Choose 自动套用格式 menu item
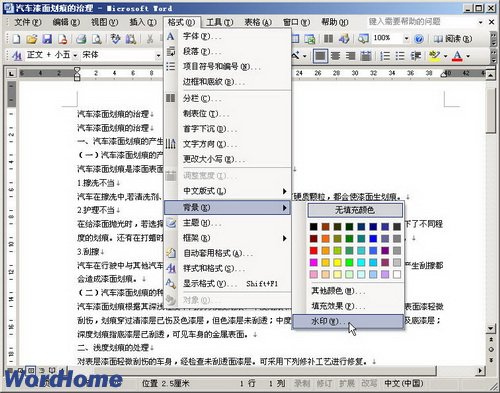 tap(227, 253)
